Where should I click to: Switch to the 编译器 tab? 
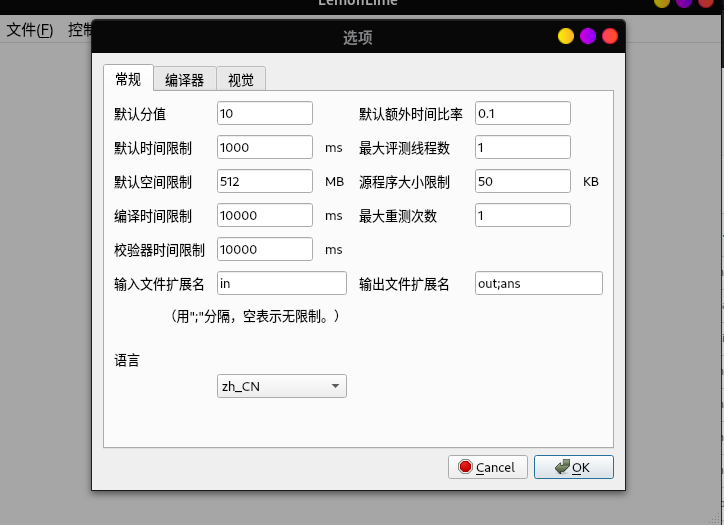click(x=185, y=79)
